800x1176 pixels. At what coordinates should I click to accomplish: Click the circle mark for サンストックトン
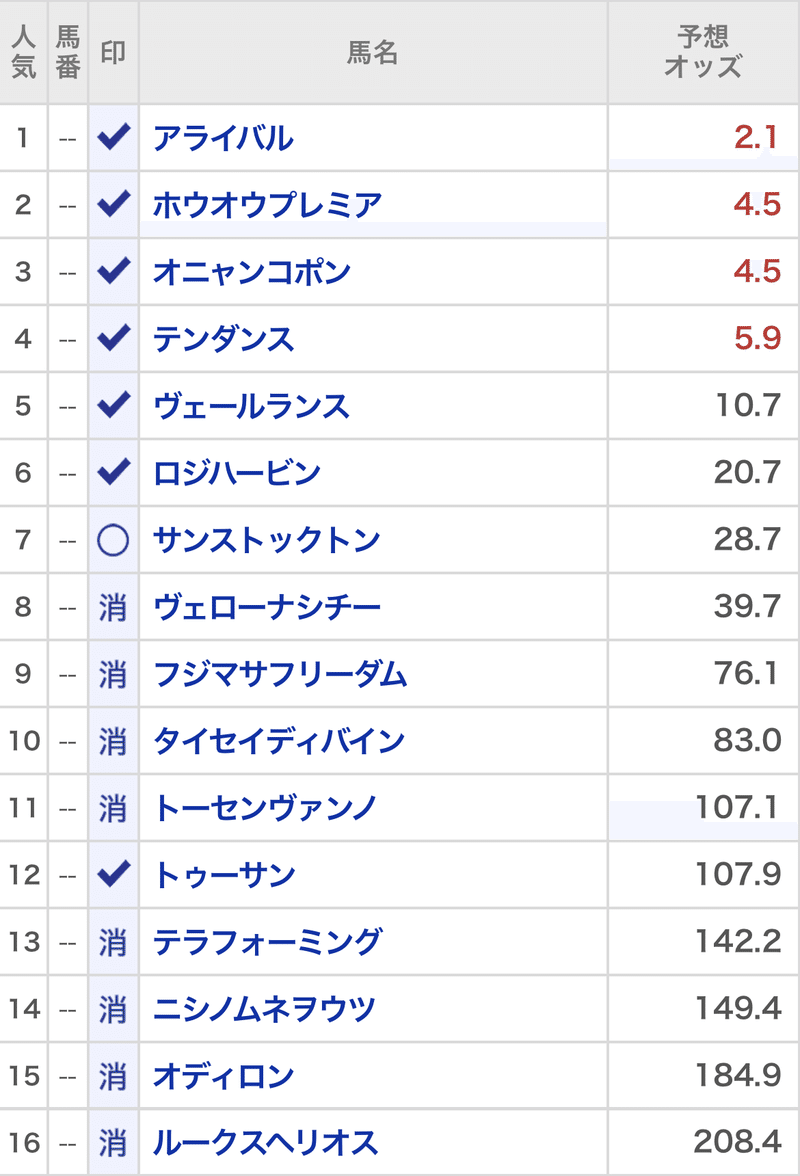click(x=113, y=539)
